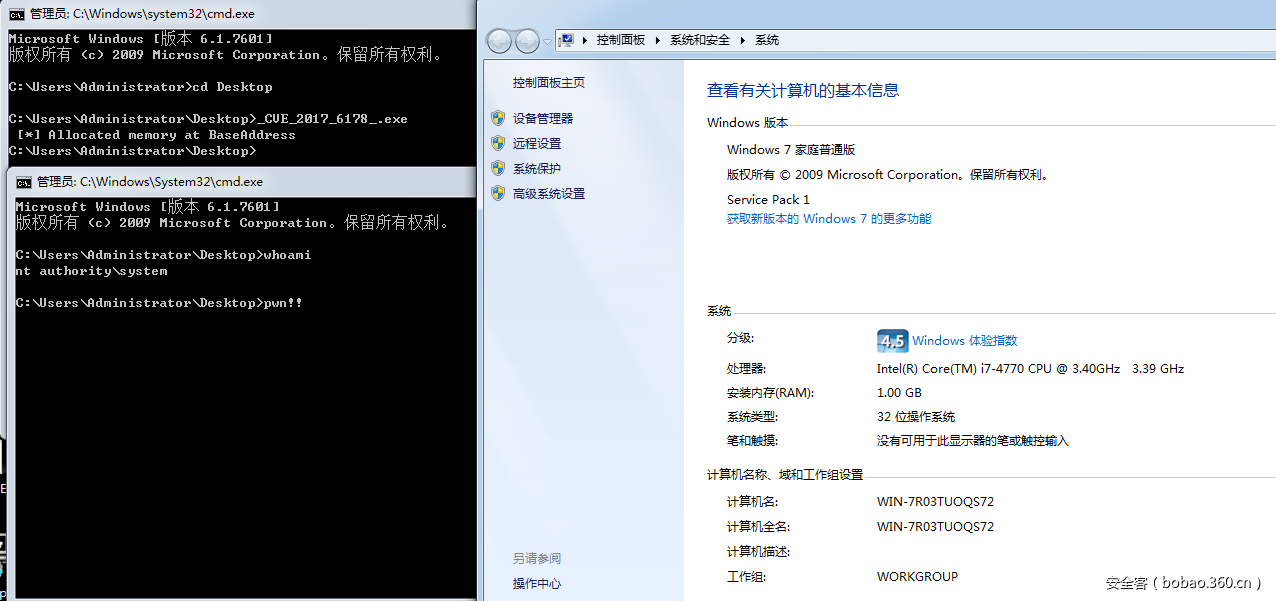Click the 4.5 Windows Experience Index badge

point(892,340)
